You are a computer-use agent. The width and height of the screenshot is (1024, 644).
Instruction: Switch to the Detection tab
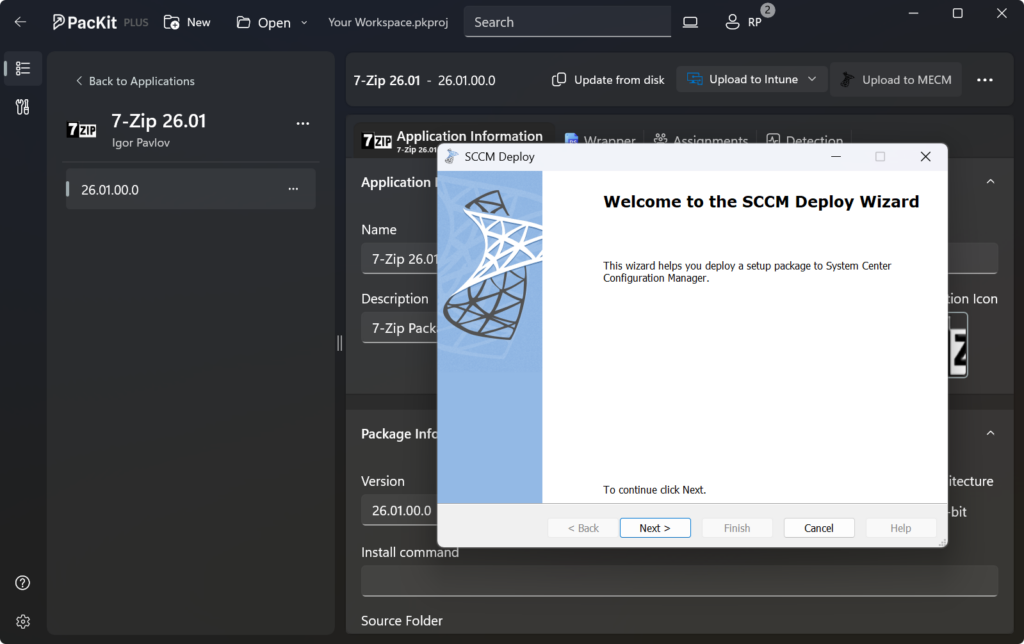[805, 140]
